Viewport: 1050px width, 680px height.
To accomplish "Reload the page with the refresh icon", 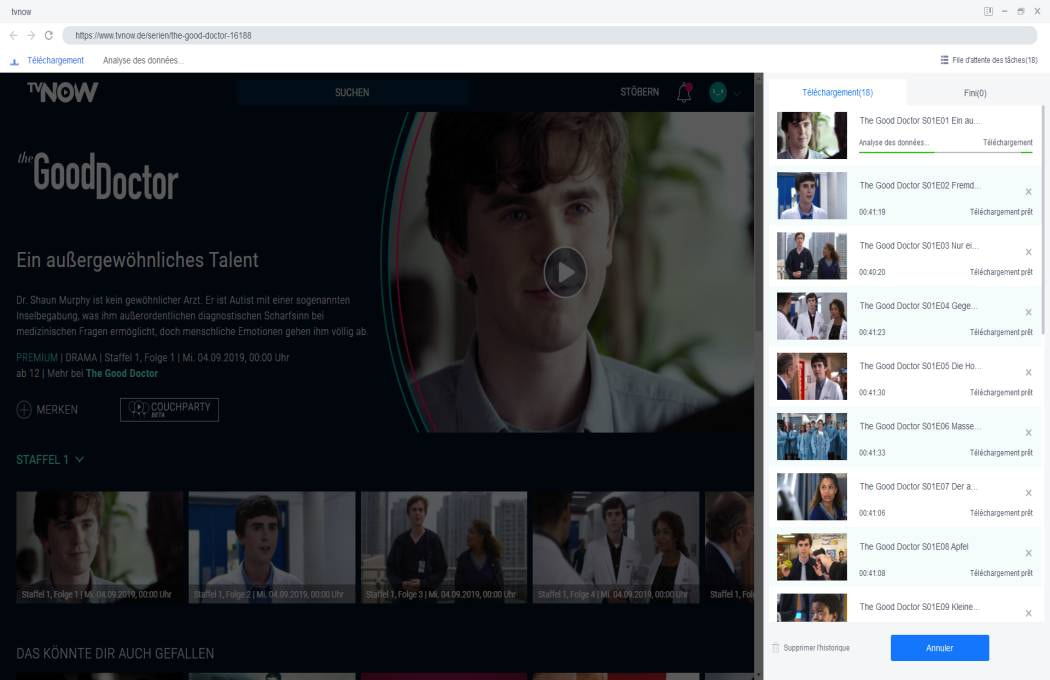I will click(x=48, y=36).
